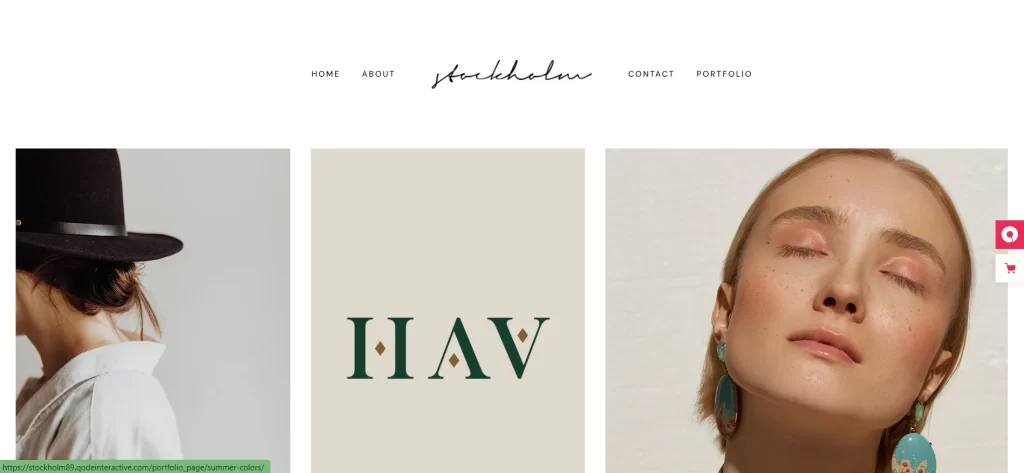Click the handwritten Stockholm logo
Screen dimensions: 1024x473
(x=511, y=74)
